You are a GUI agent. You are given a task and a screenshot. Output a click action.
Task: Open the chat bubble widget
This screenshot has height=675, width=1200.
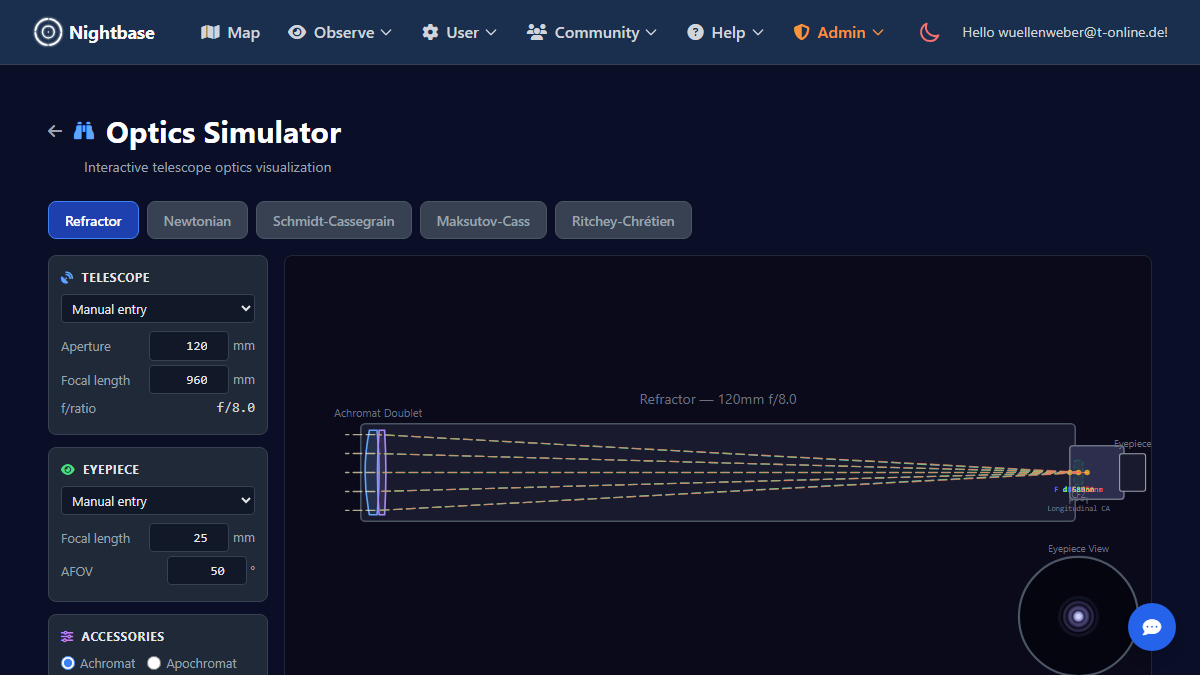[1151, 627]
